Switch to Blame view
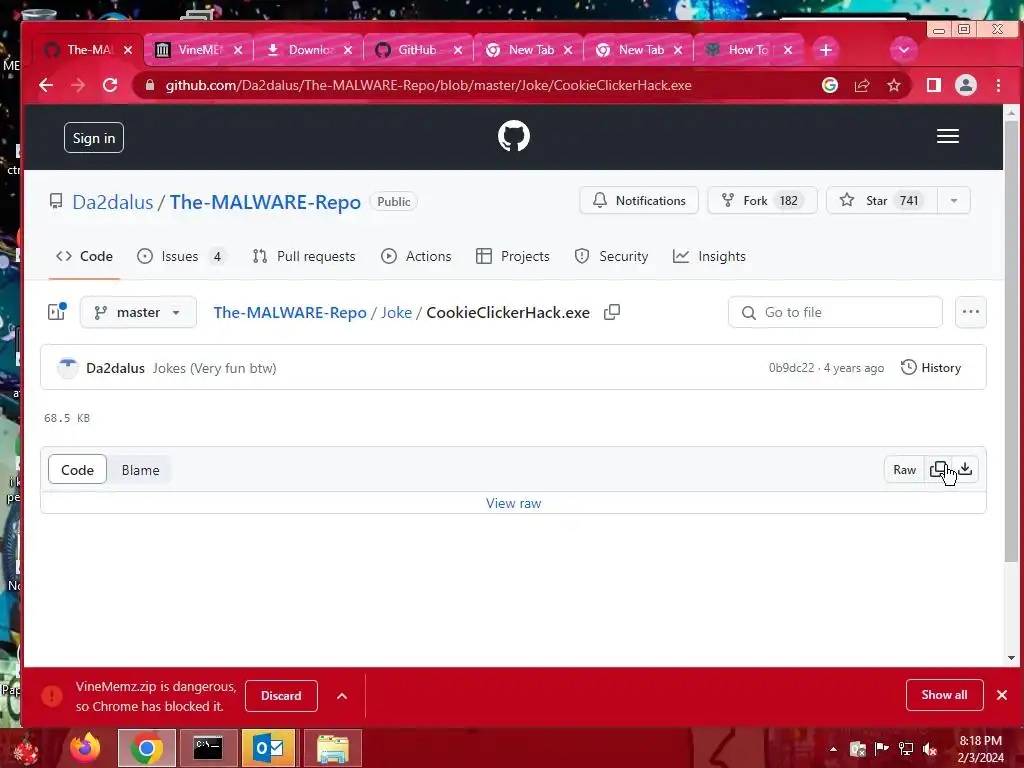This screenshot has width=1024, height=768. tap(140, 470)
